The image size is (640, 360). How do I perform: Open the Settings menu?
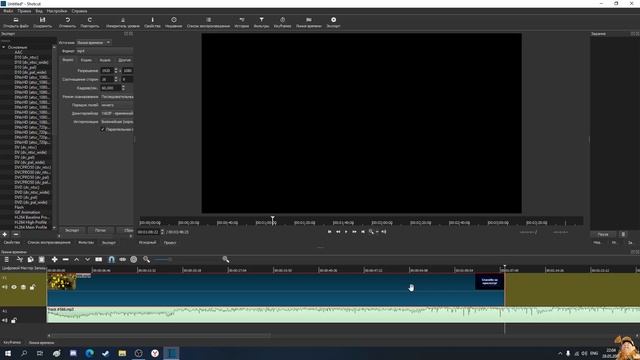coord(57,11)
